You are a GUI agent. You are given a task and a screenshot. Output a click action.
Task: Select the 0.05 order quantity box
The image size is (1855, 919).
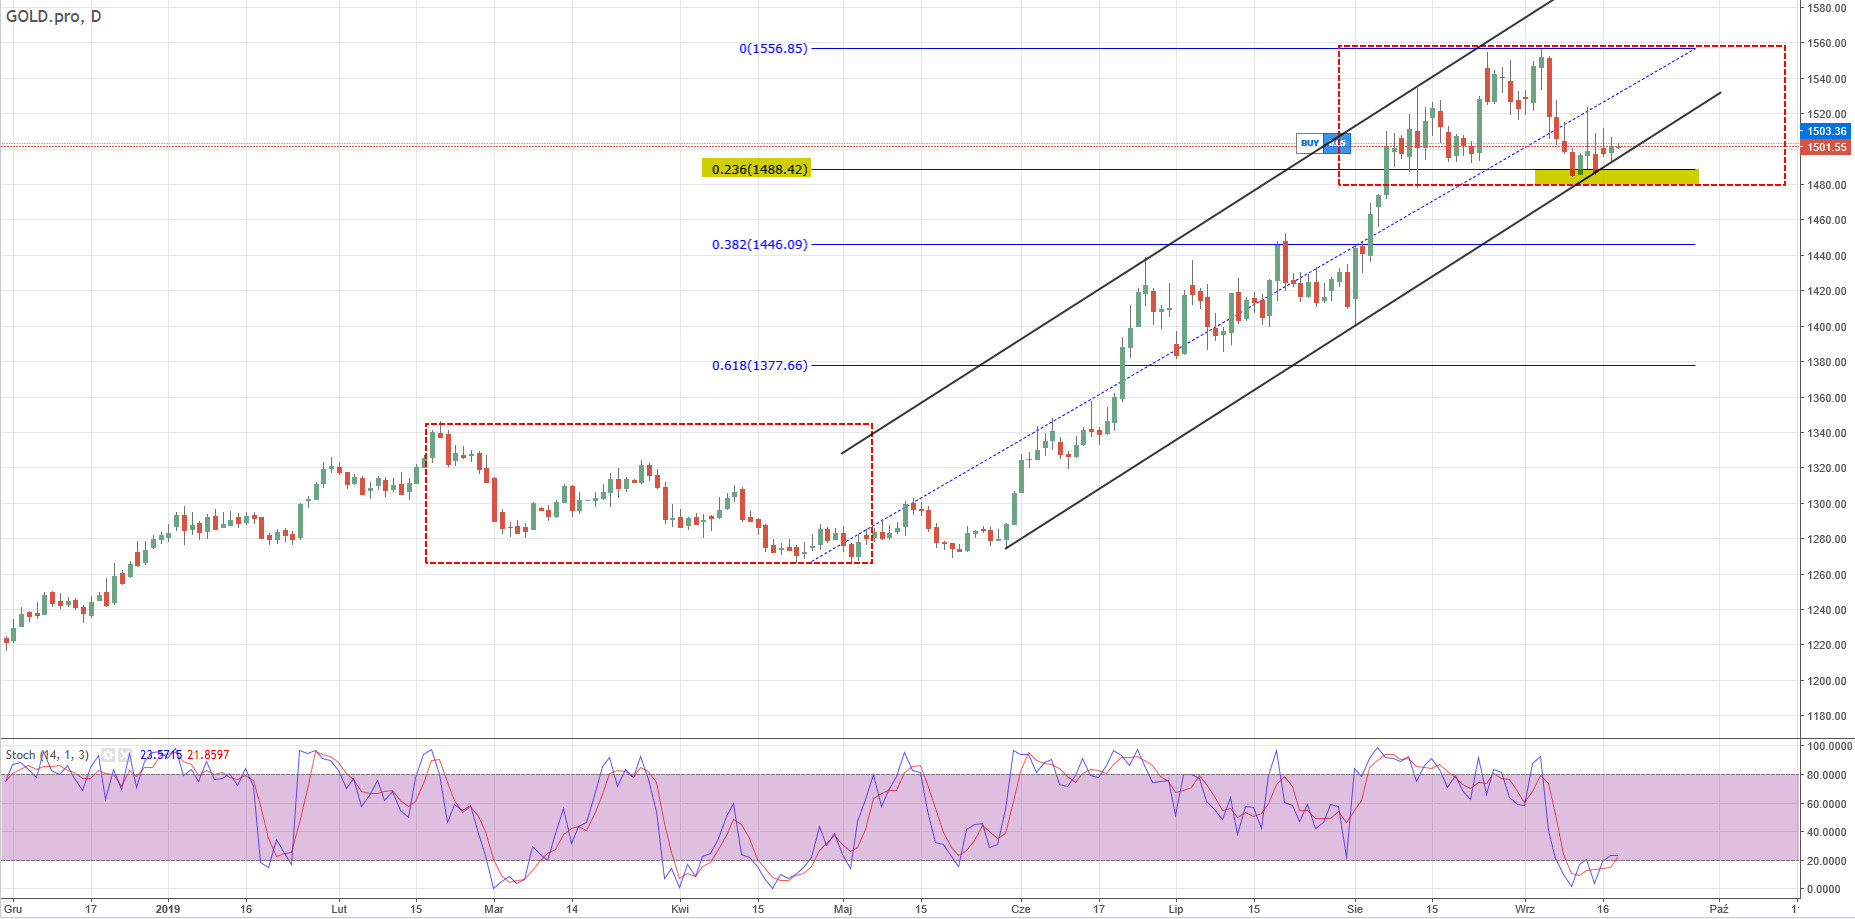pos(1338,143)
